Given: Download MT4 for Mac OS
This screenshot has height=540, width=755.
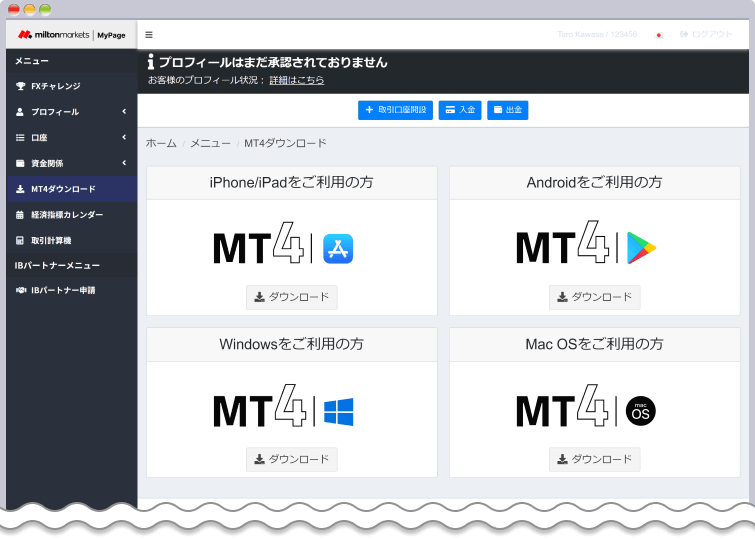Looking at the screenshot, I should coord(595,459).
